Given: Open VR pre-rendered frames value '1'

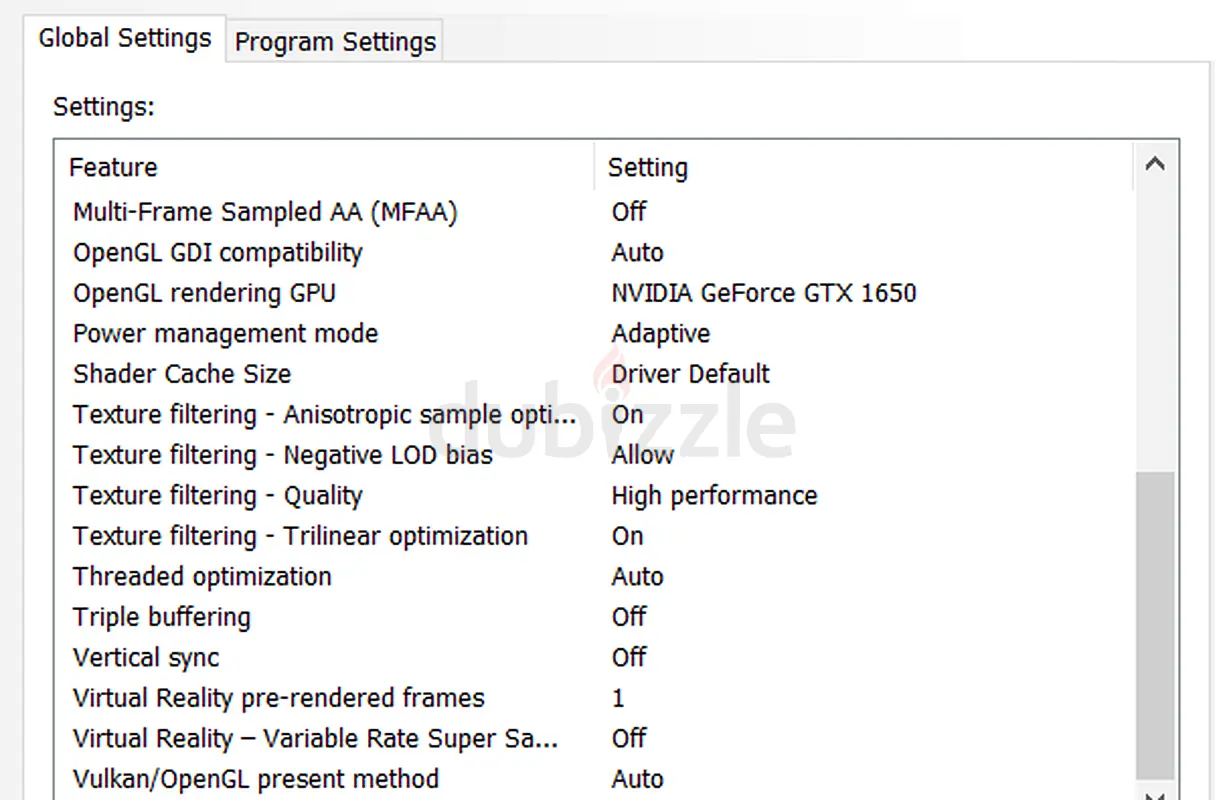Looking at the screenshot, I should point(618,698).
